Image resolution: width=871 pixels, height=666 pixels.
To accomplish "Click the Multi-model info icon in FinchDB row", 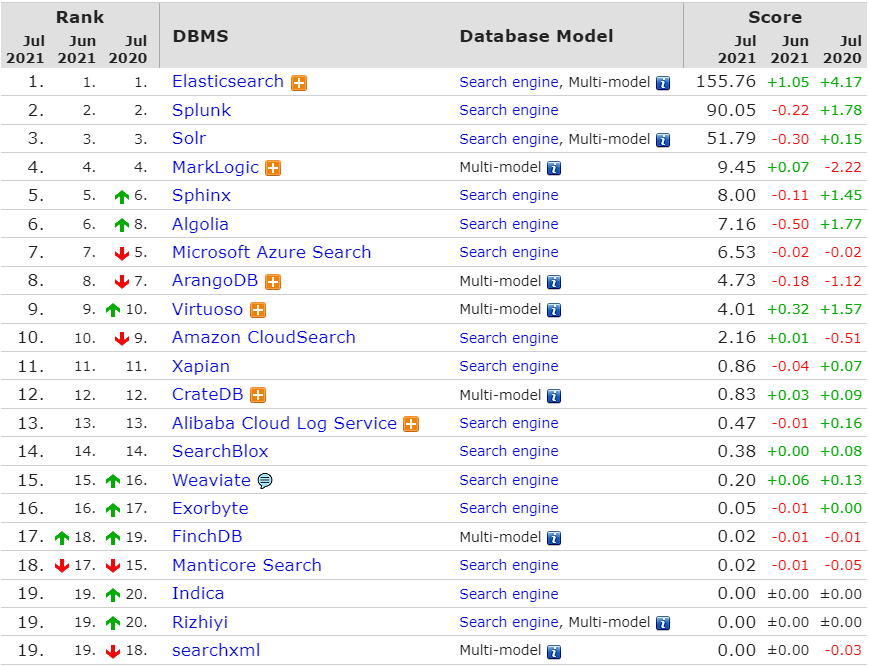I will point(554,538).
